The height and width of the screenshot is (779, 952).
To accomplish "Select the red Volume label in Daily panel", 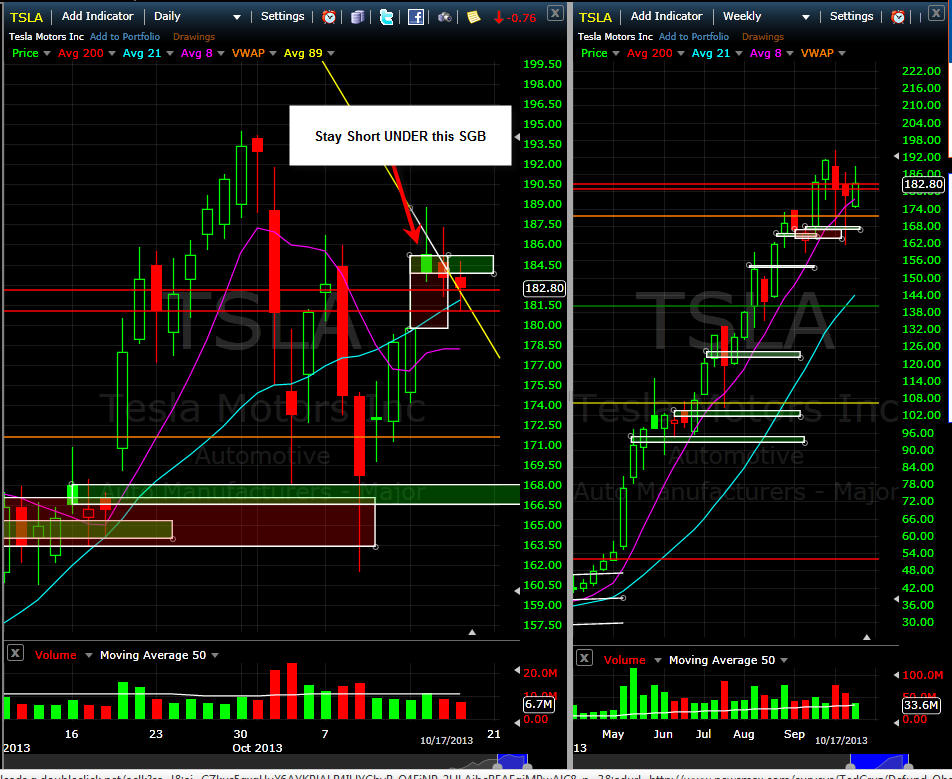I will [x=56, y=655].
